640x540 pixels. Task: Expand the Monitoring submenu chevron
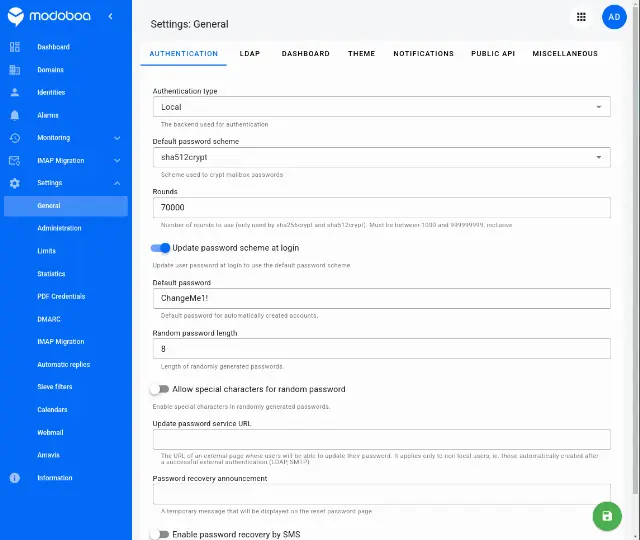pos(117,138)
